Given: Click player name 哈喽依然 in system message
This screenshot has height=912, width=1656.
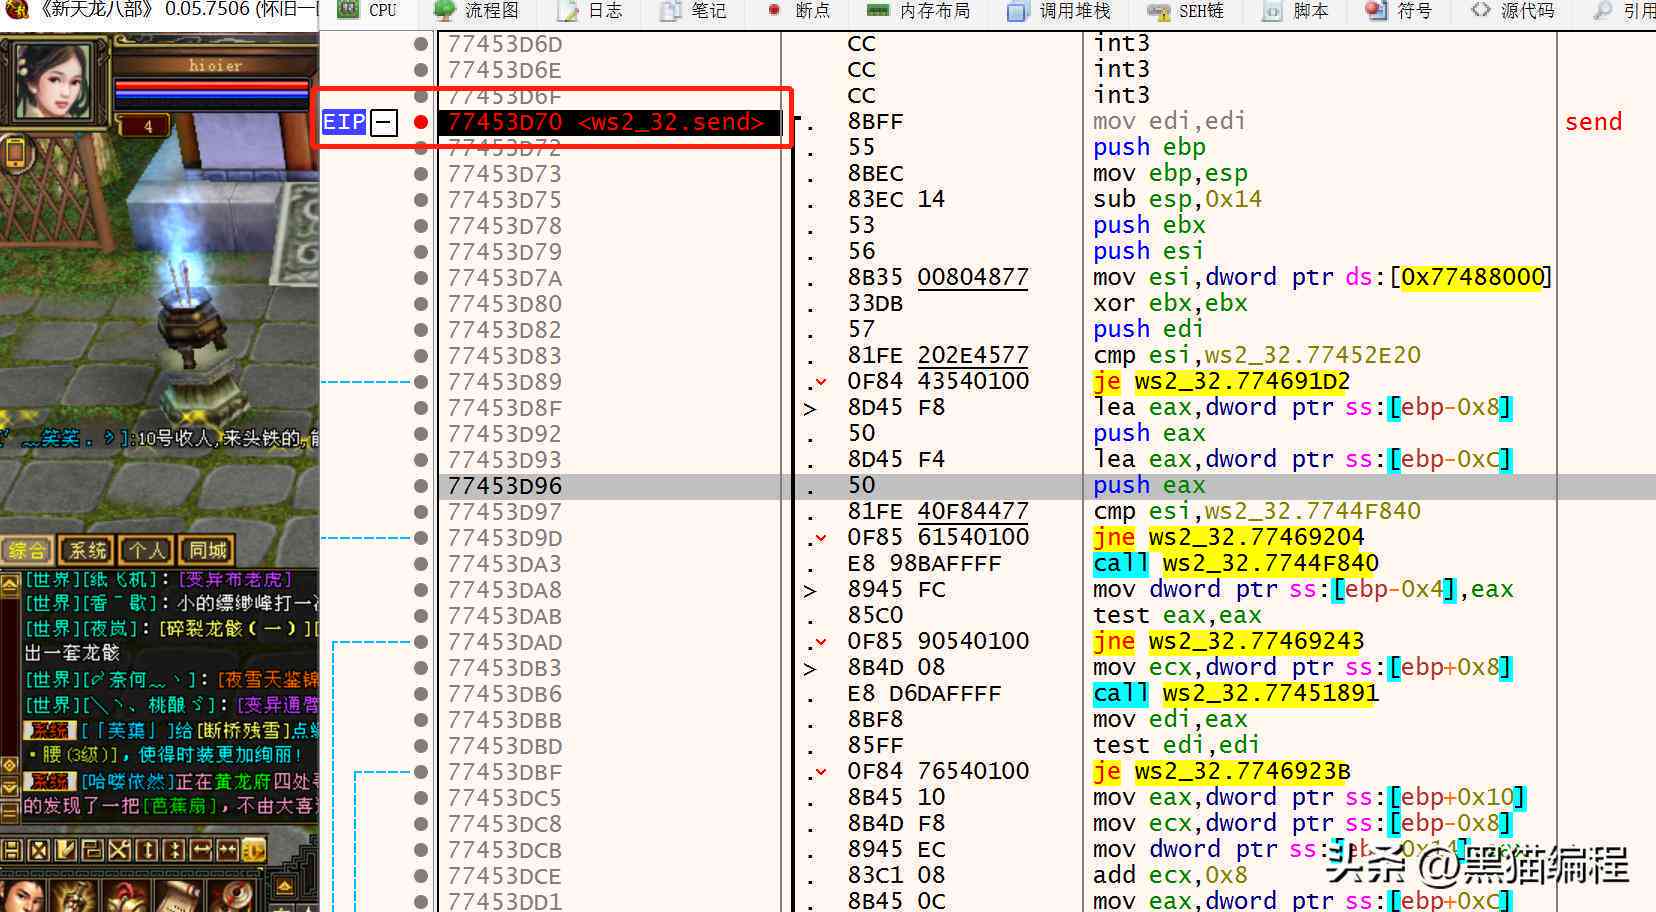Looking at the screenshot, I should pos(128,781).
